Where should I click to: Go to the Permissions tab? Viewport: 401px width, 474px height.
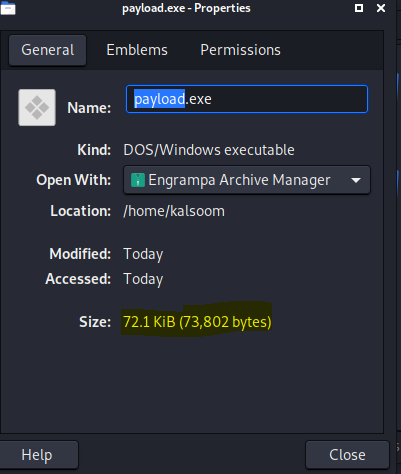[240, 50]
